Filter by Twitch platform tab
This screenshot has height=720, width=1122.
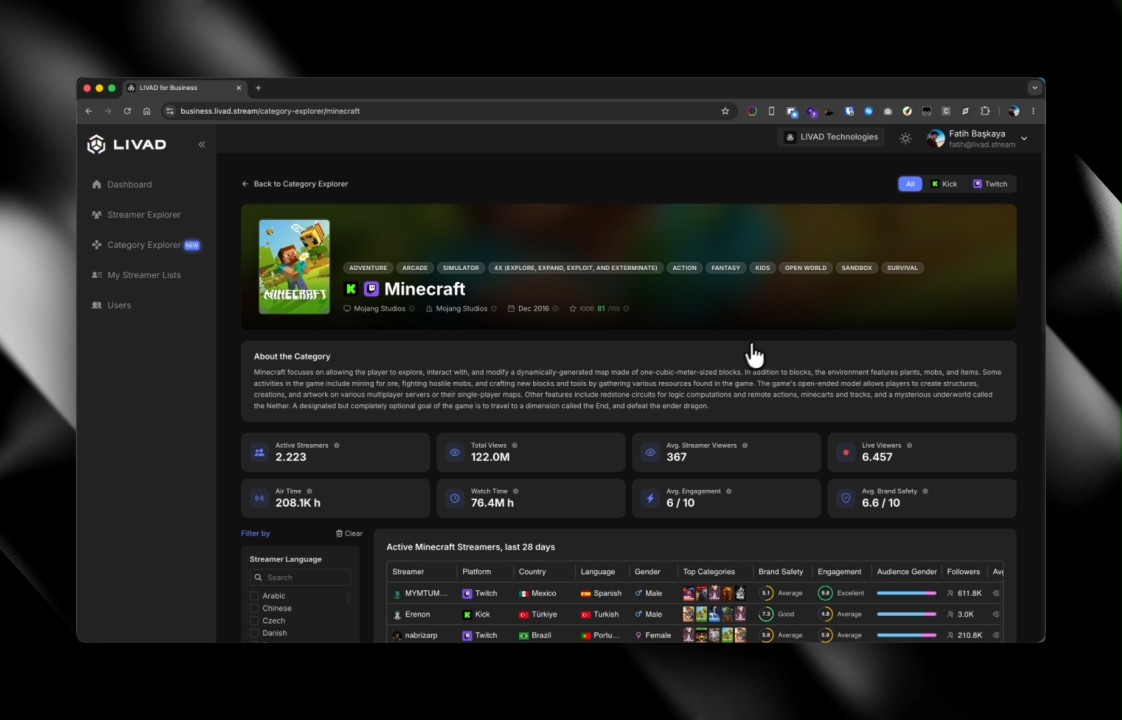coord(990,184)
